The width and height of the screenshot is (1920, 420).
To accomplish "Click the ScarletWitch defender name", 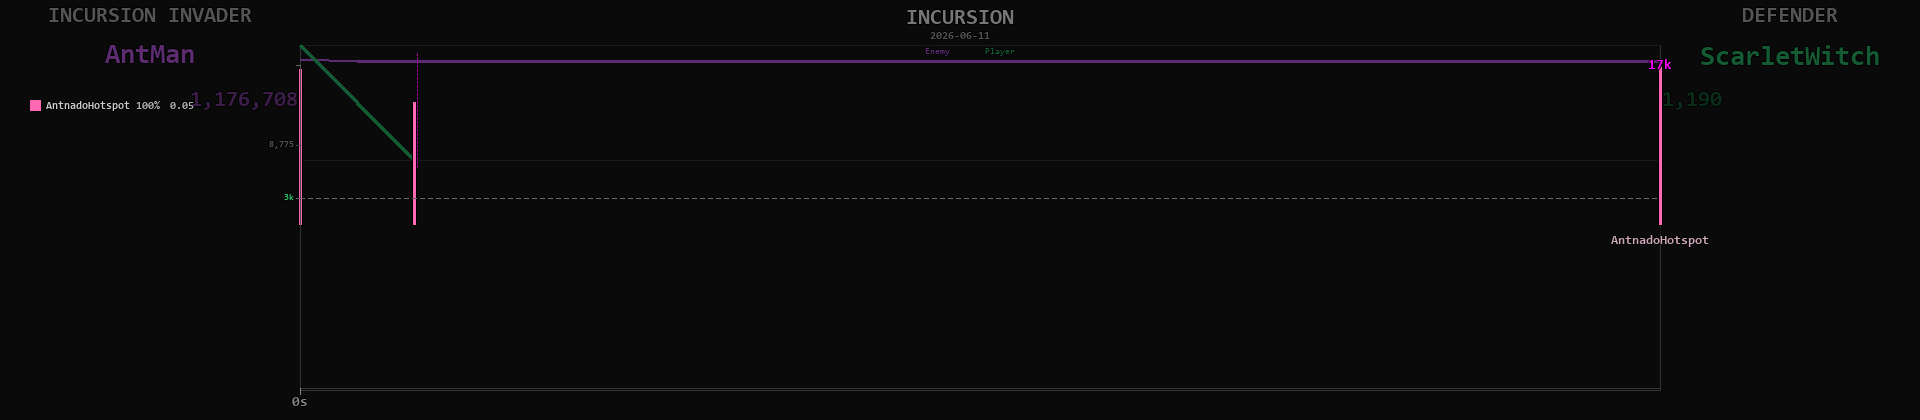I will 1789,57.
